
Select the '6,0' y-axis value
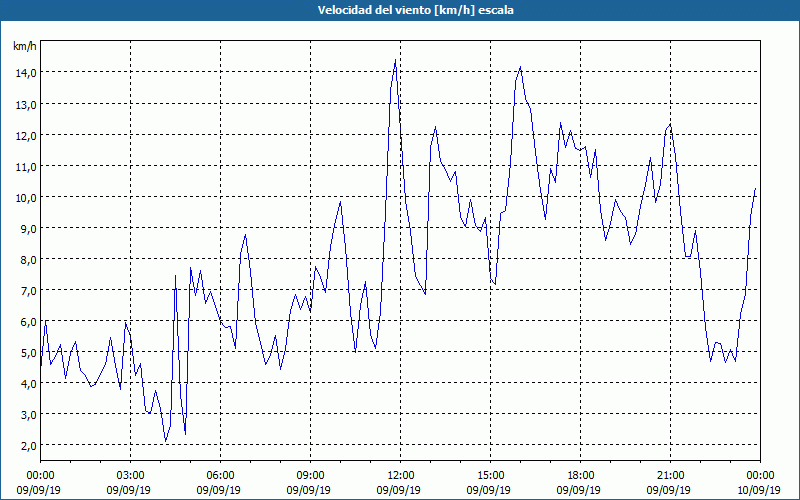click(28, 322)
